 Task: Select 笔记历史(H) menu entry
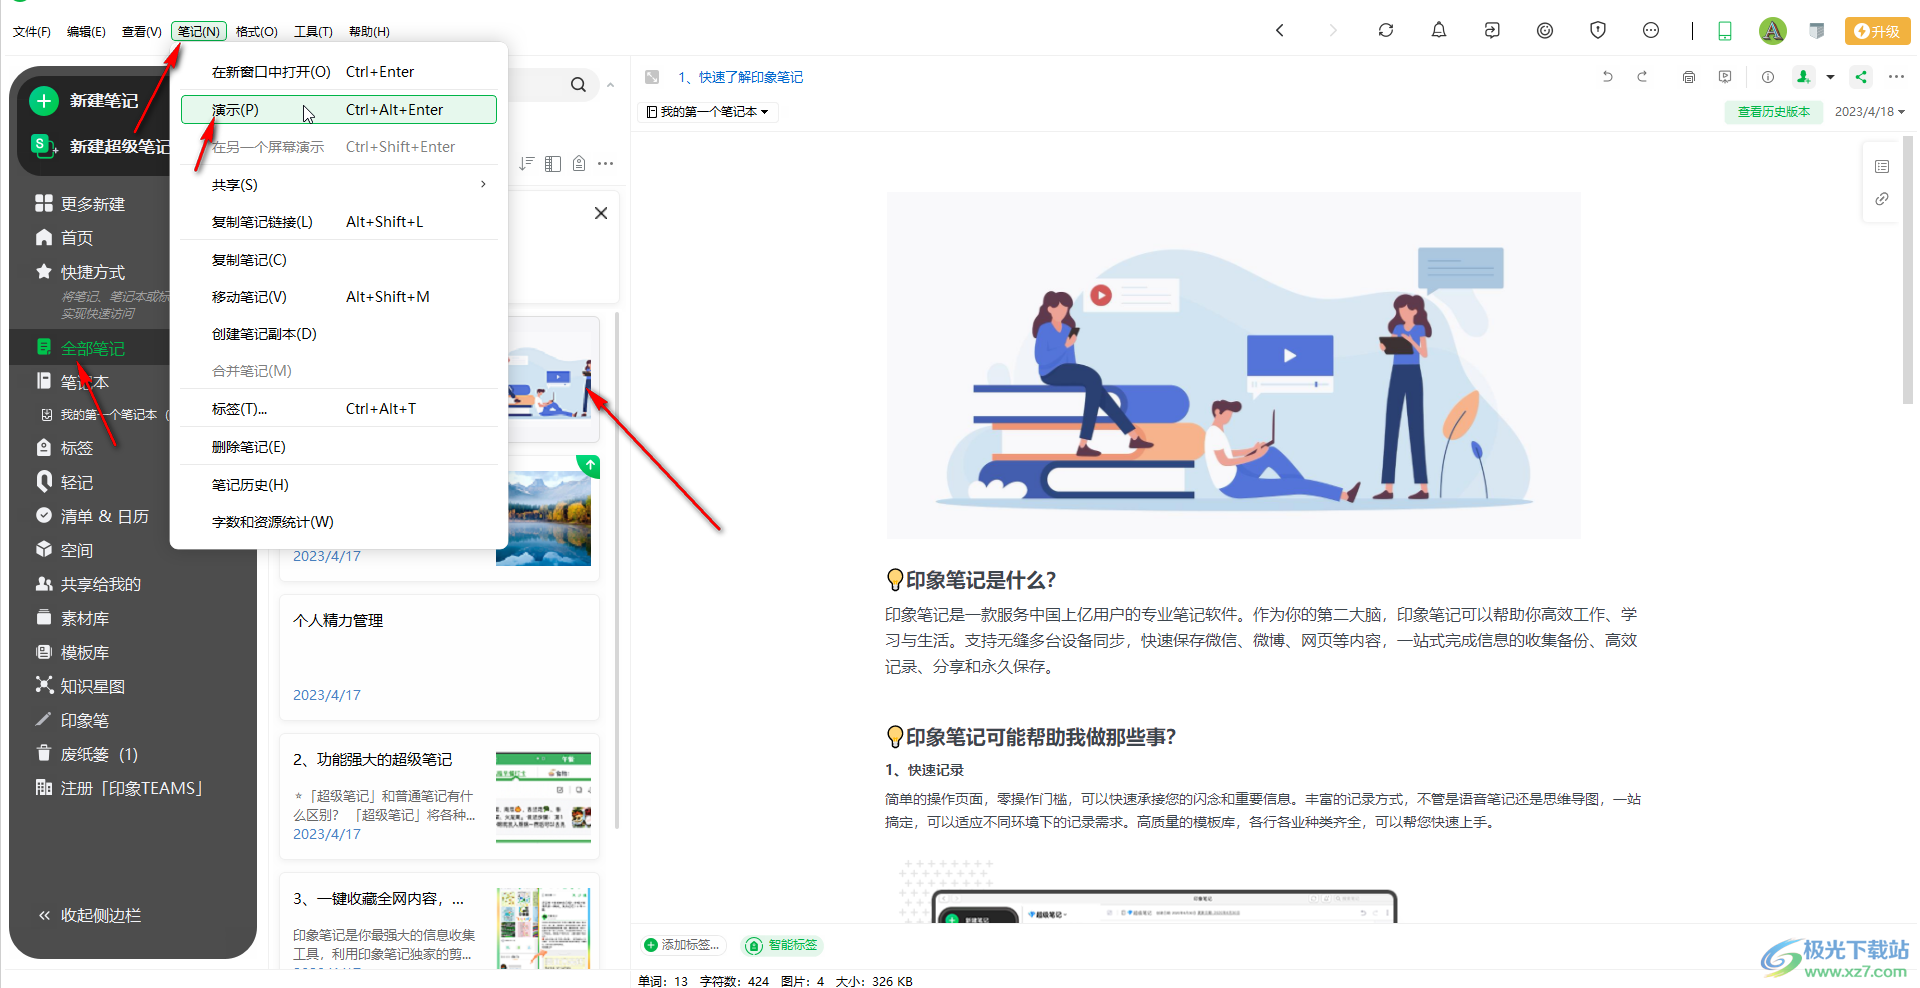[x=338, y=485]
